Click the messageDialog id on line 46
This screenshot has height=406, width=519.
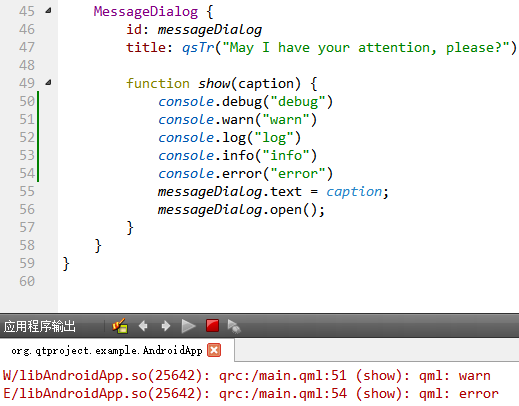coord(210,30)
